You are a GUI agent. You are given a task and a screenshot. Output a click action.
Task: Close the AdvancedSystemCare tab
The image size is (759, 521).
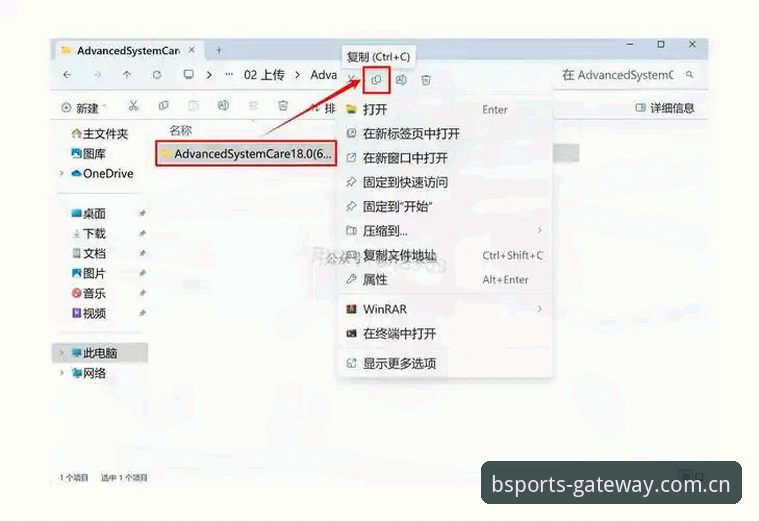[x=192, y=50]
